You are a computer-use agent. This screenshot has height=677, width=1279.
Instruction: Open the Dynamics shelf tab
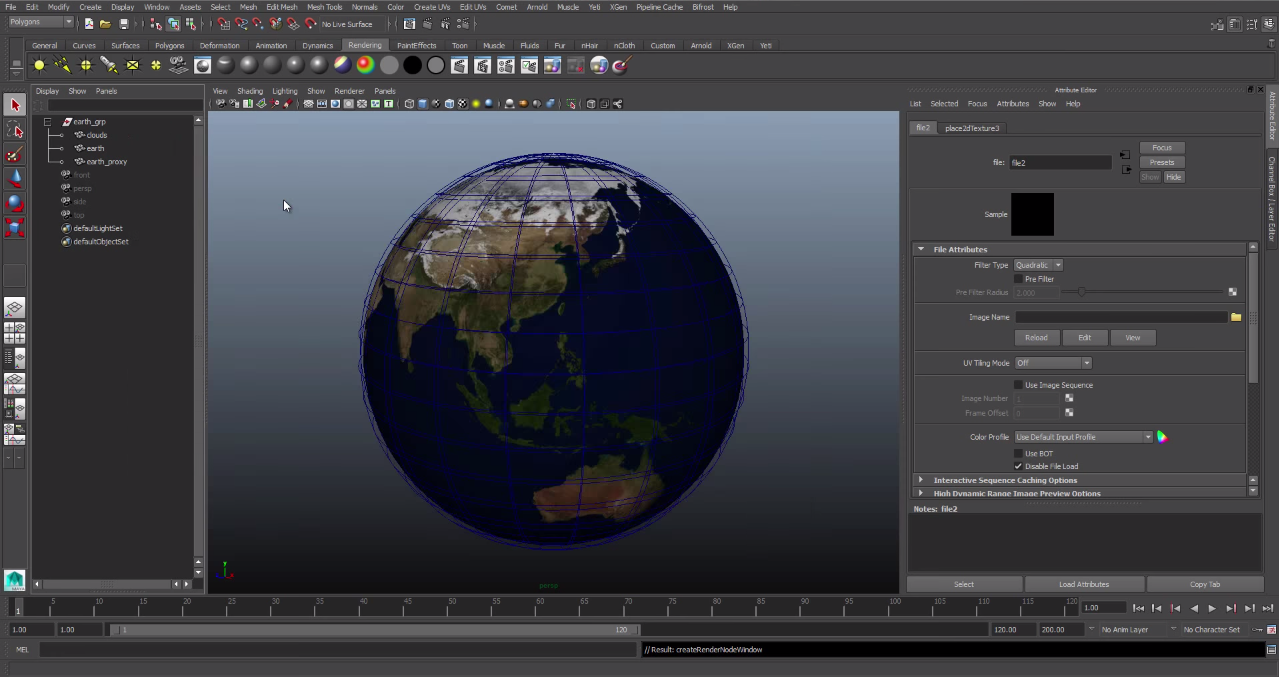point(317,45)
